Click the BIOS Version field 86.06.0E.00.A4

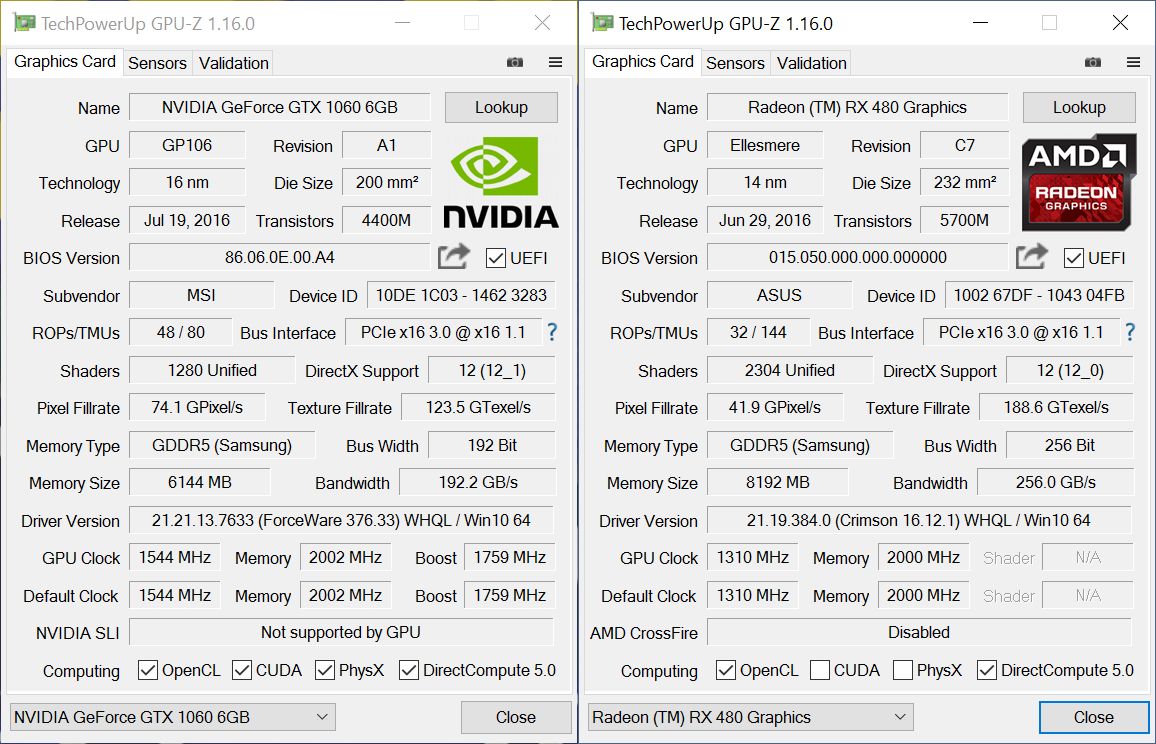pyautogui.click(x=279, y=257)
